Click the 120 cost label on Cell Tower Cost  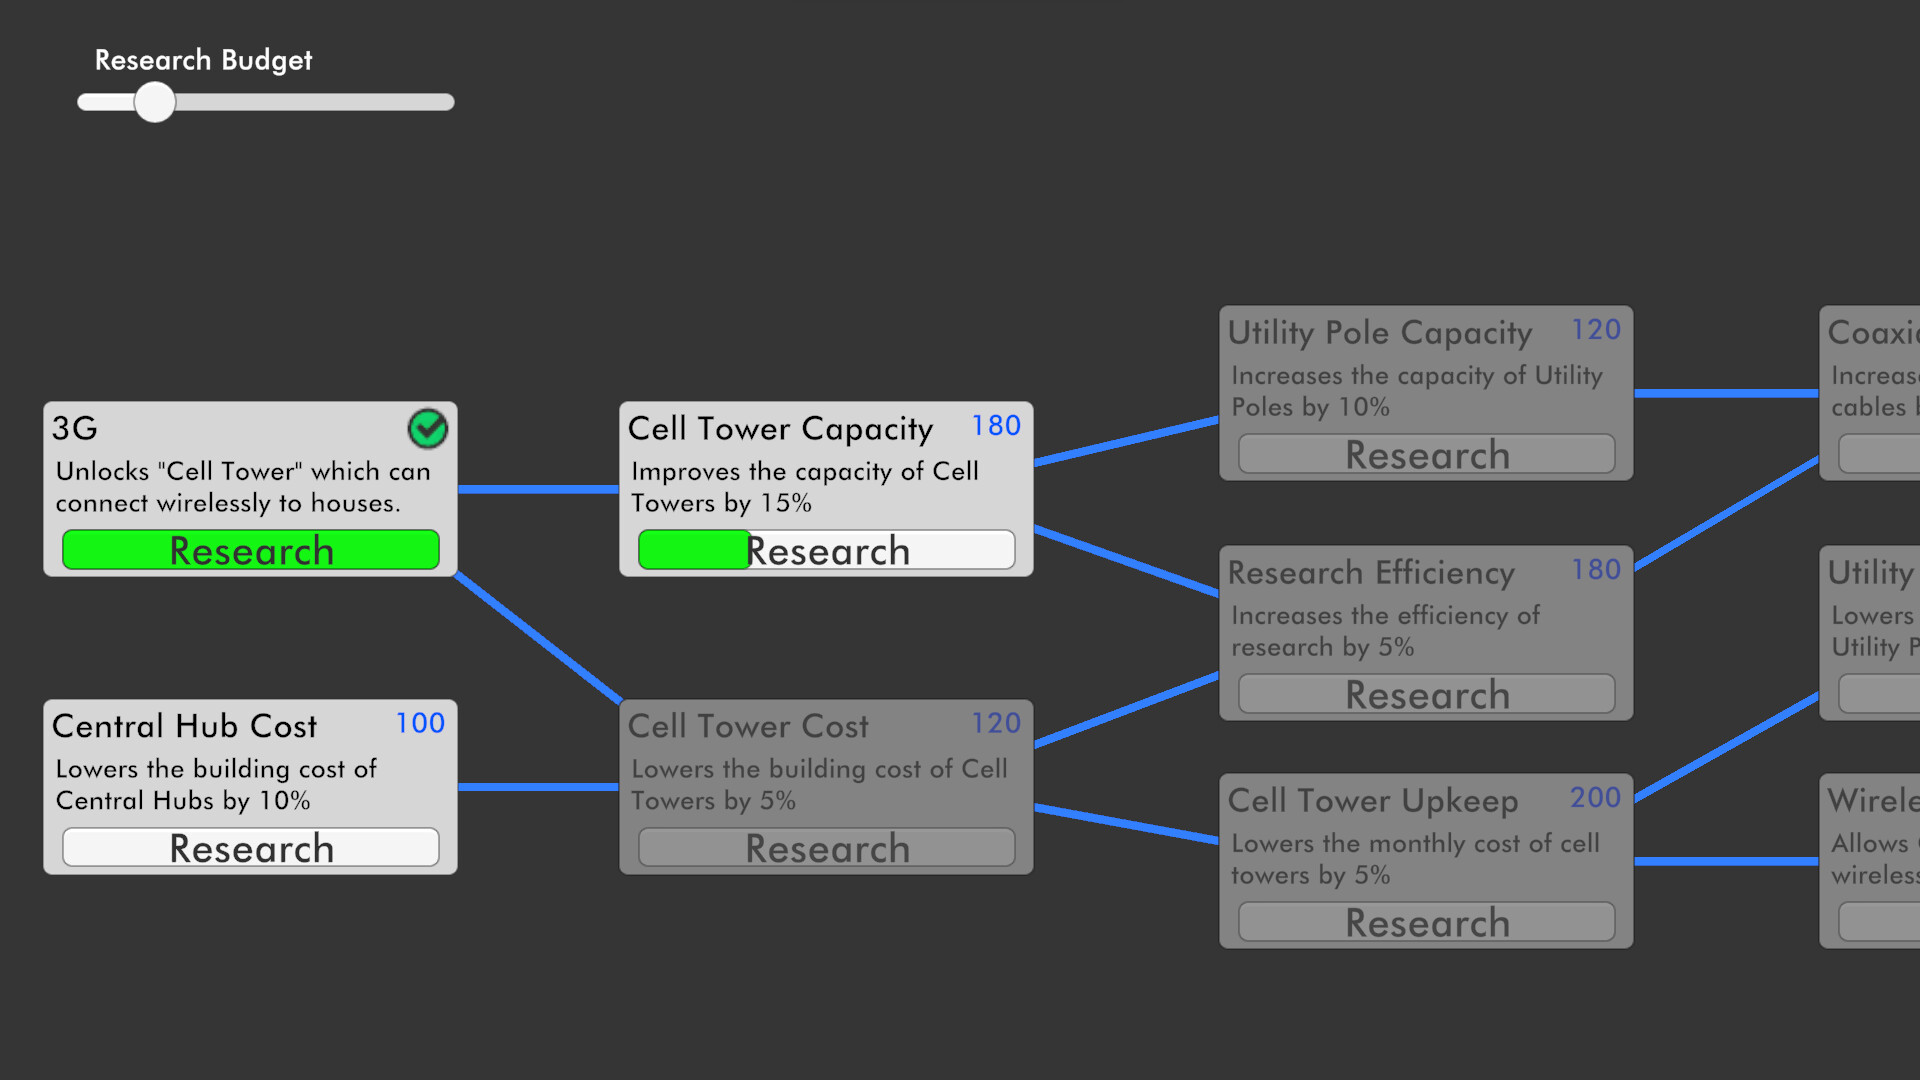(996, 723)
